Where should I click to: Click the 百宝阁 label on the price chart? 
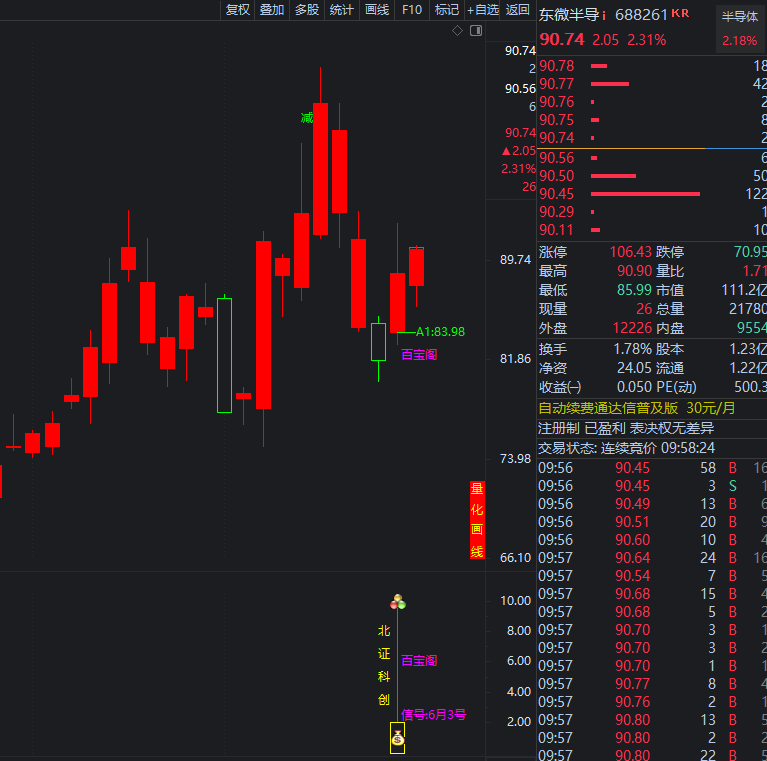point(419,355)
